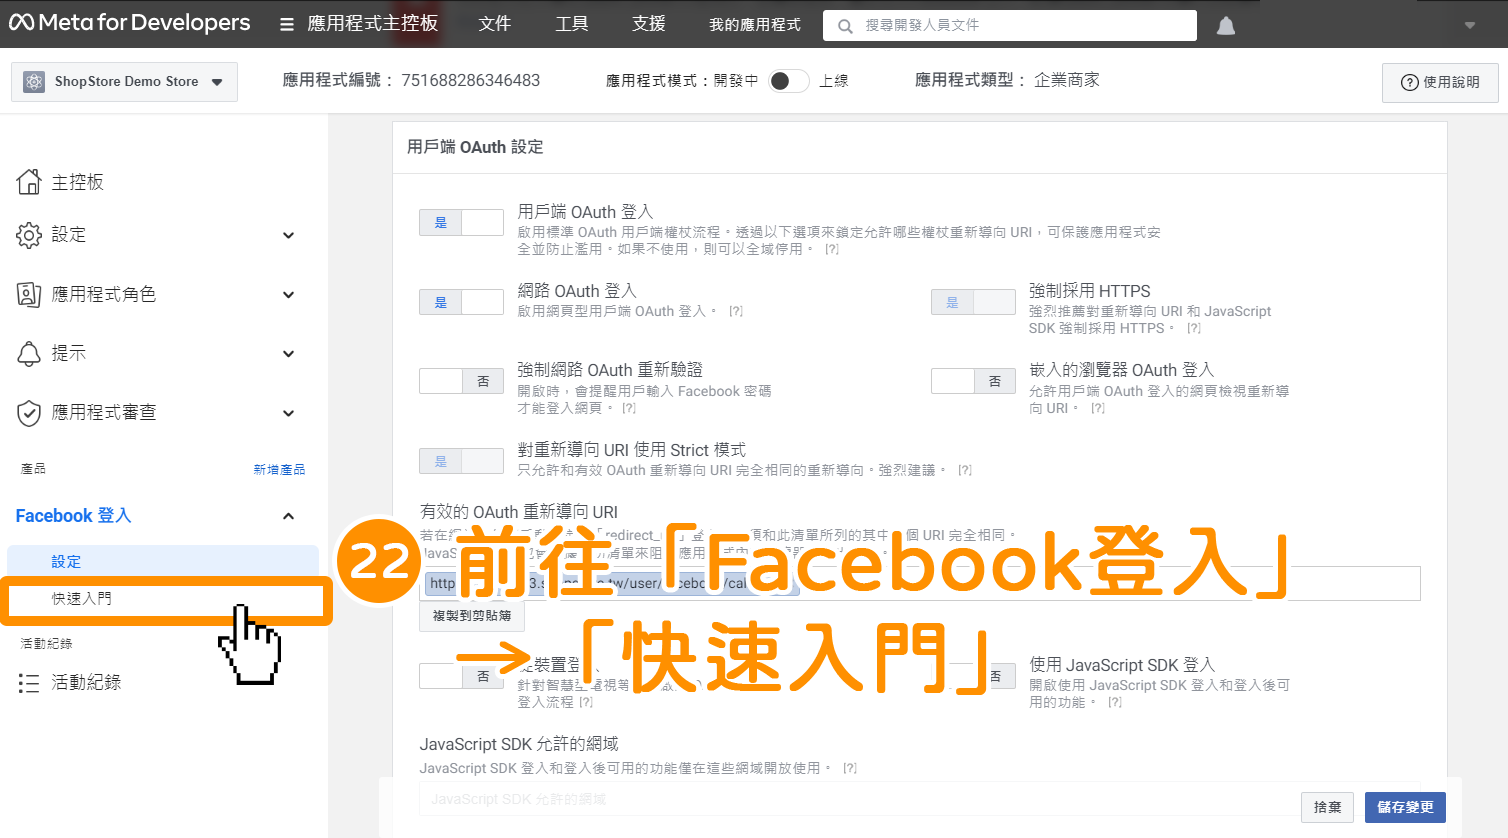Click the 複製到剪貼簿 button

[472, 616]
